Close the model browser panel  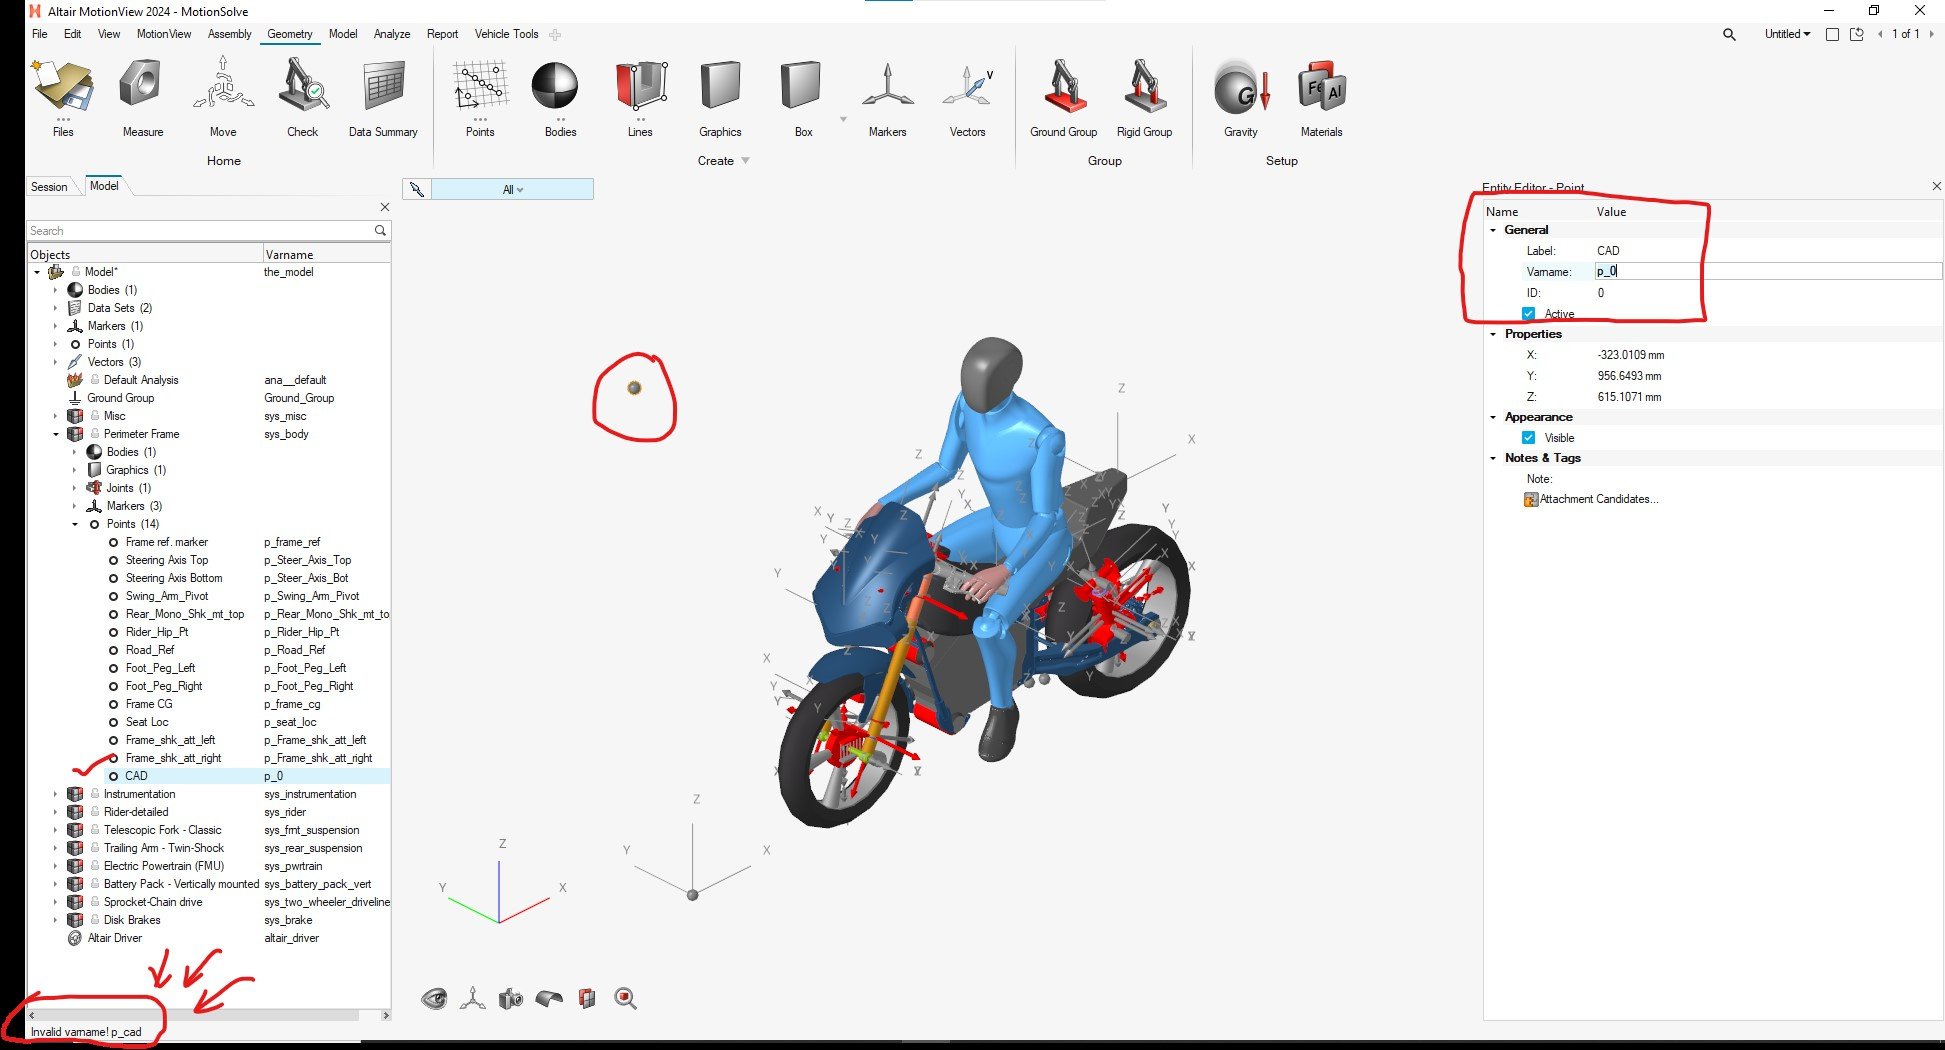pos(385,207)
